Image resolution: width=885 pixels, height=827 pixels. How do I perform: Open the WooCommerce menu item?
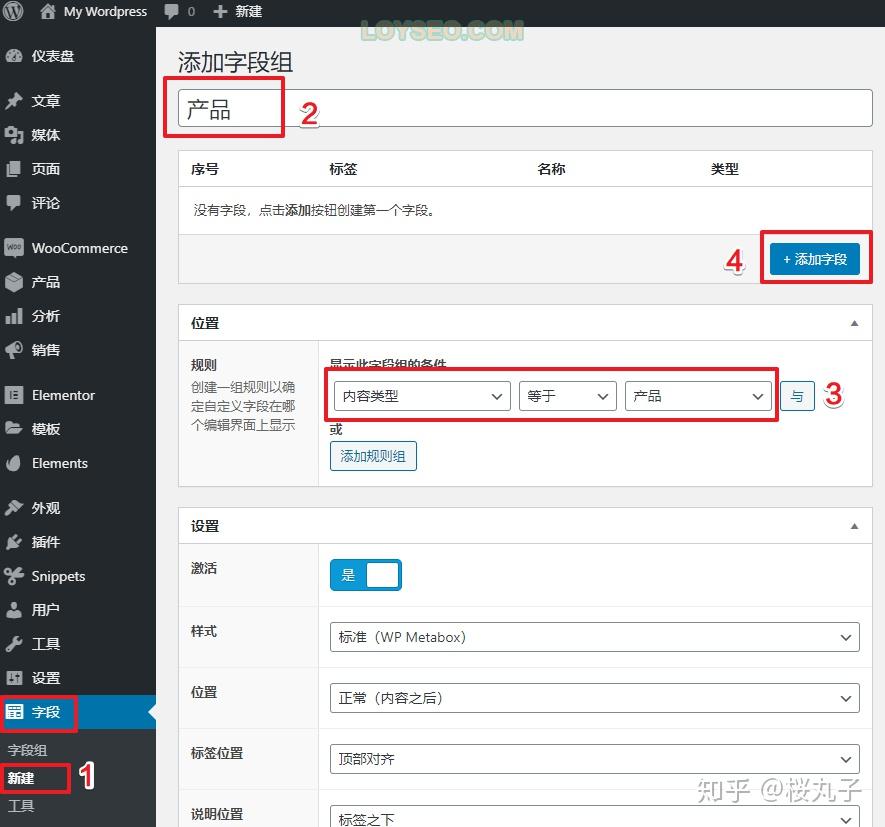click(78, 248)
